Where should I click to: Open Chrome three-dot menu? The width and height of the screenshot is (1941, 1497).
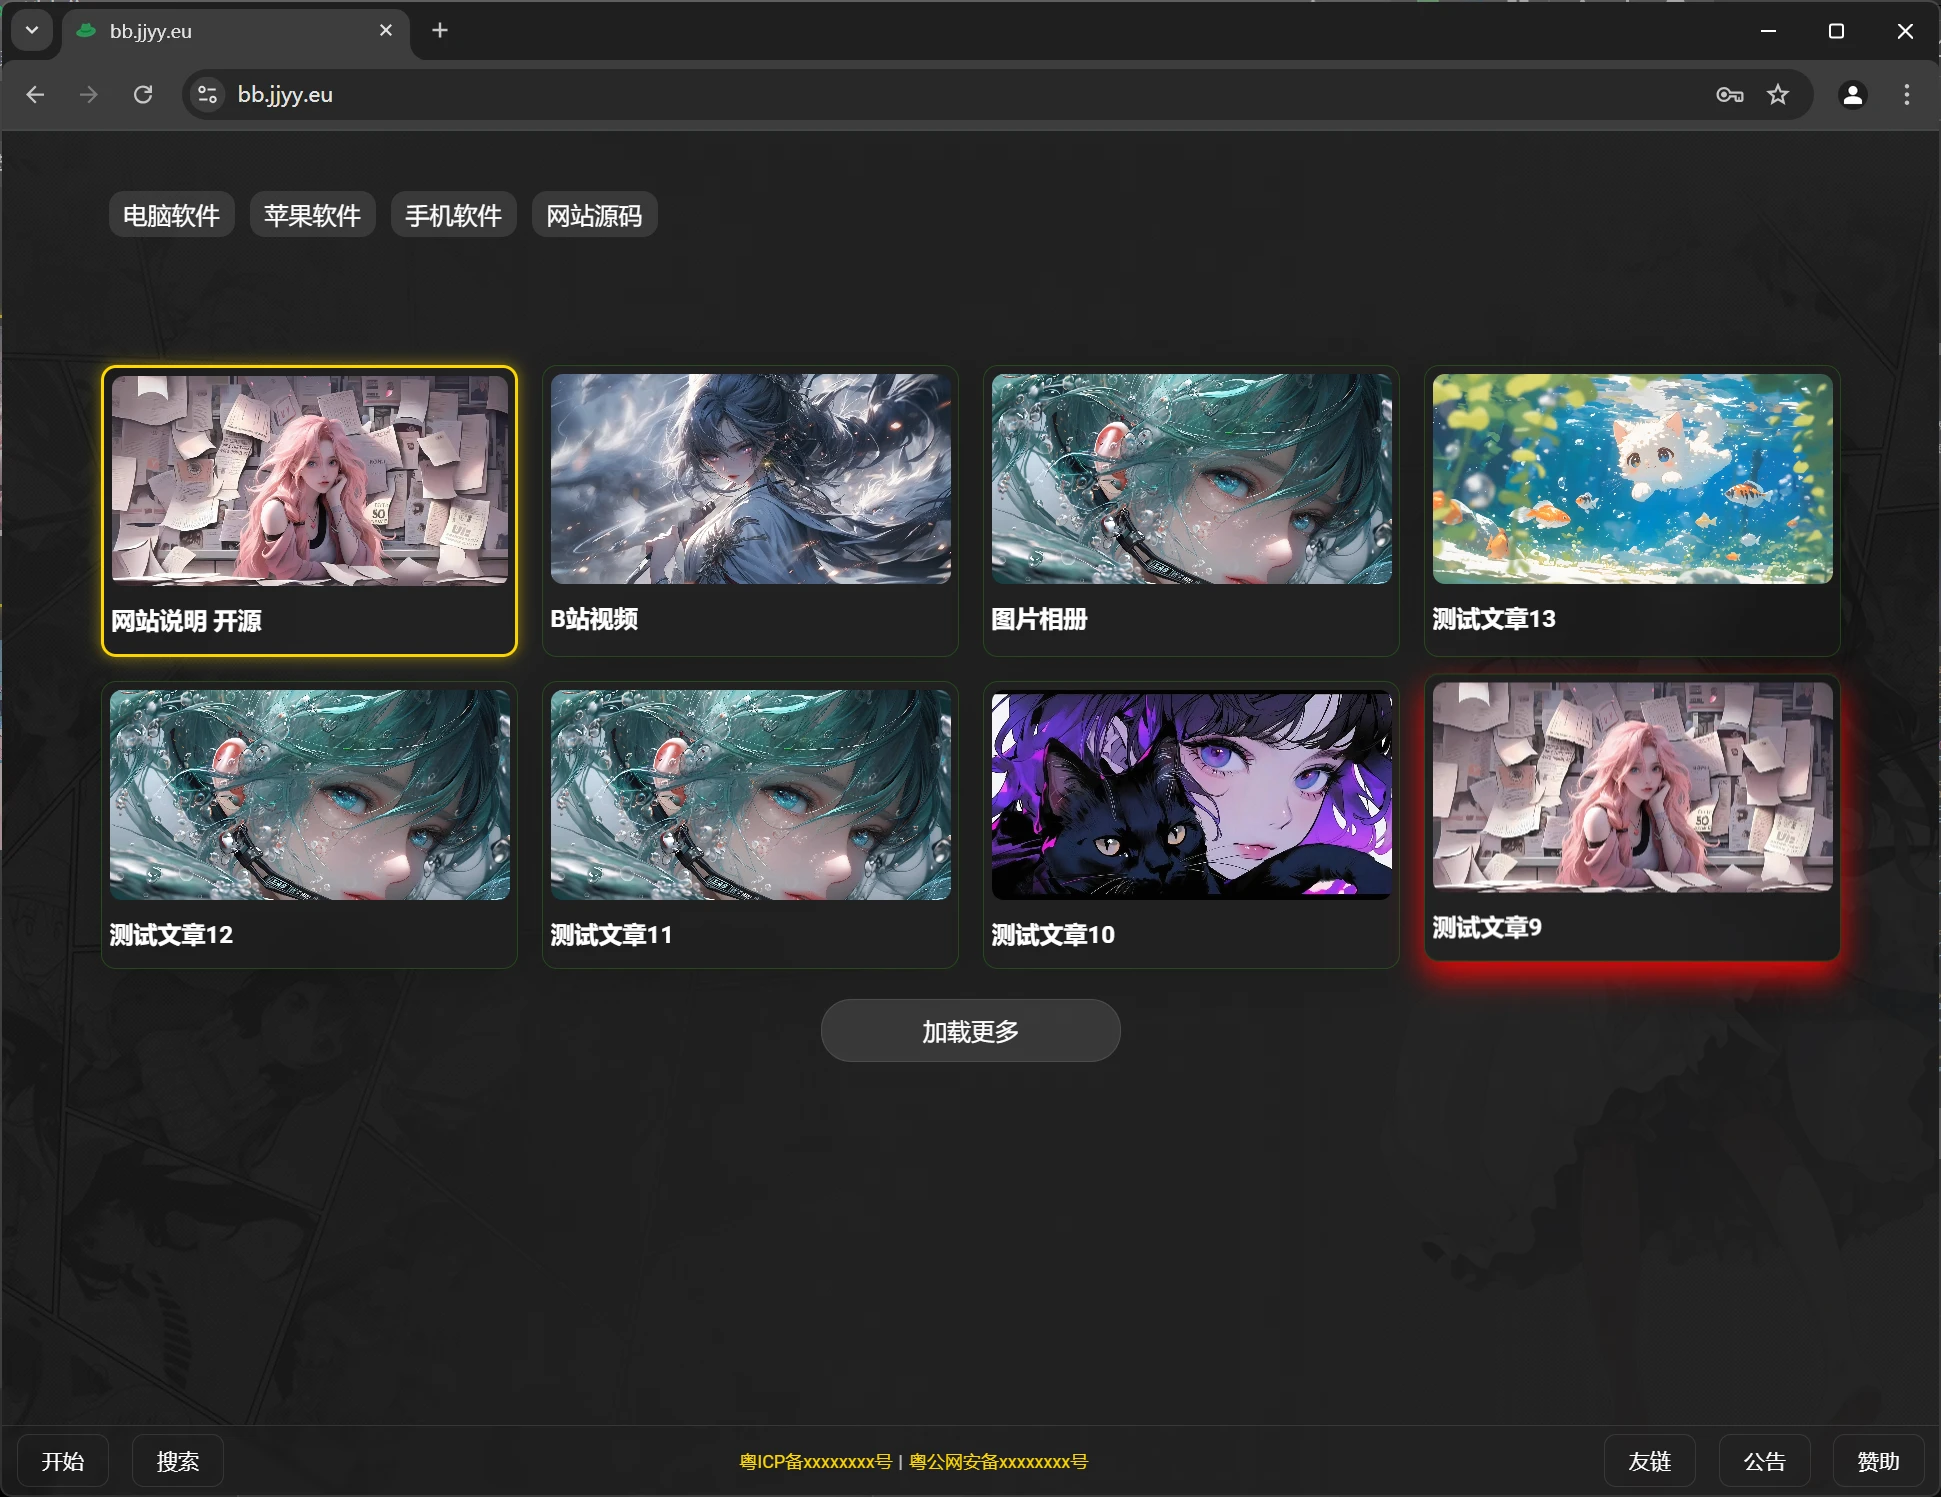coord(1907,94)
